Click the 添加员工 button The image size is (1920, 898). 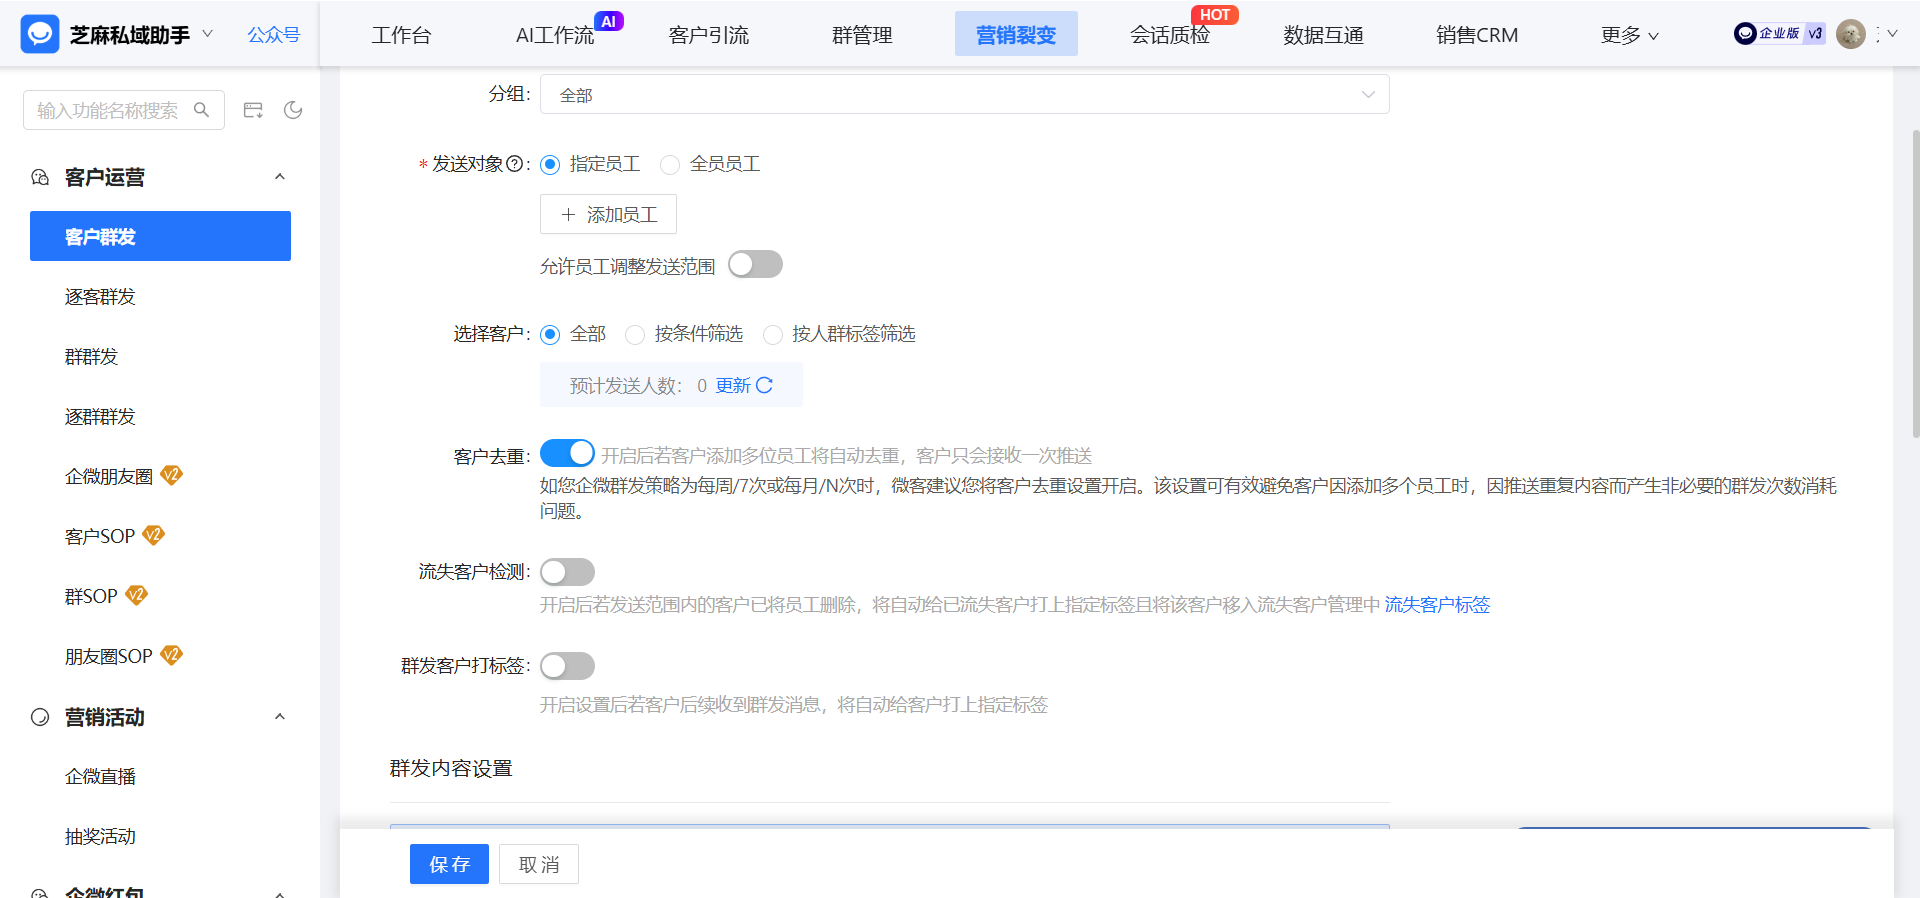(608, 214)
